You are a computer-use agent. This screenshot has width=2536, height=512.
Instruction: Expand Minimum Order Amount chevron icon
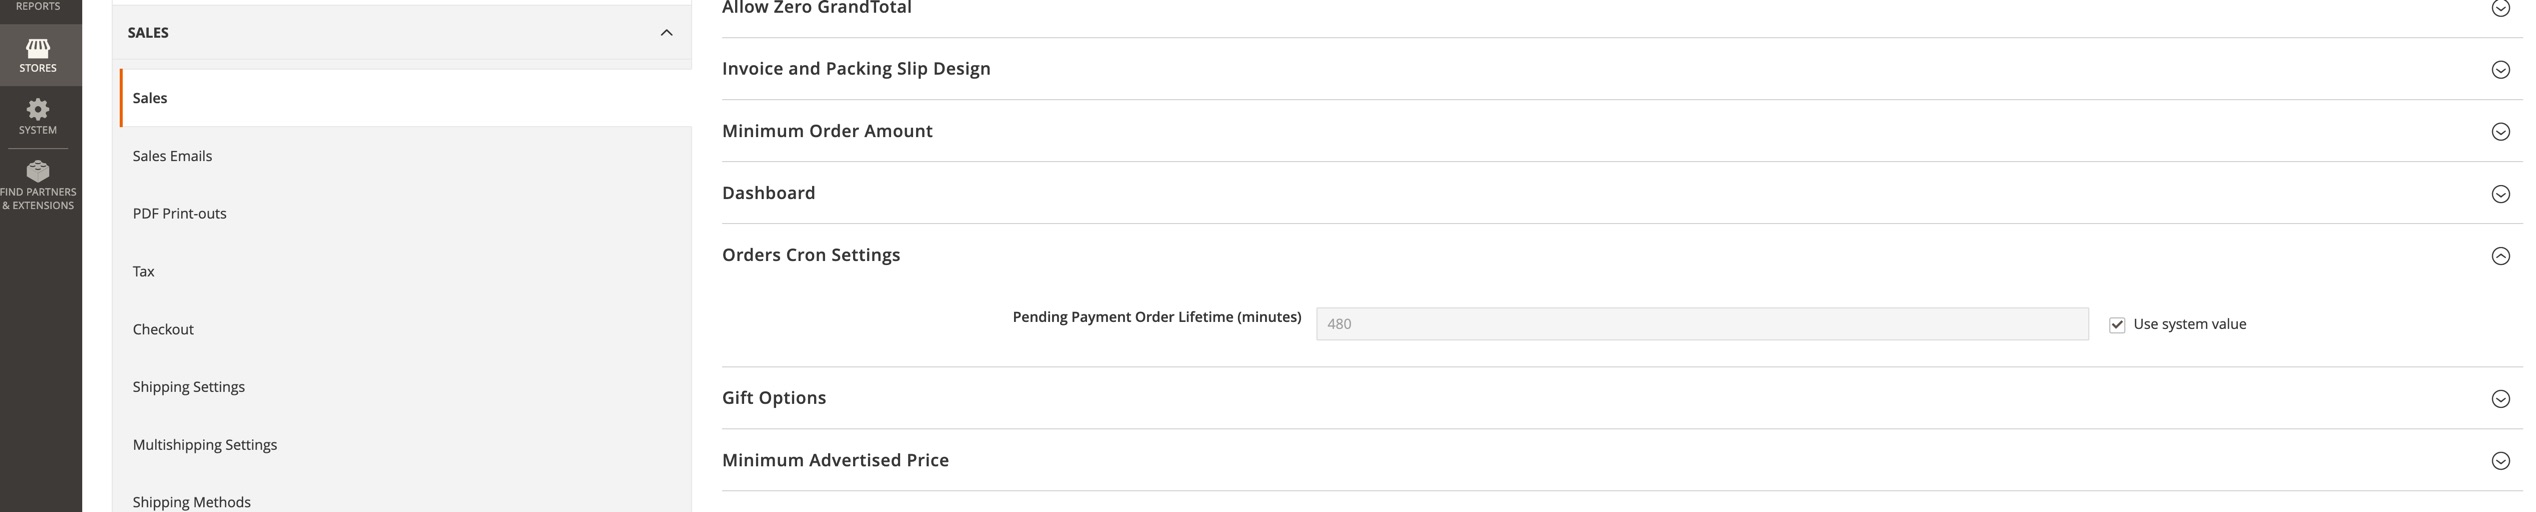click(x=2499, y=131)
